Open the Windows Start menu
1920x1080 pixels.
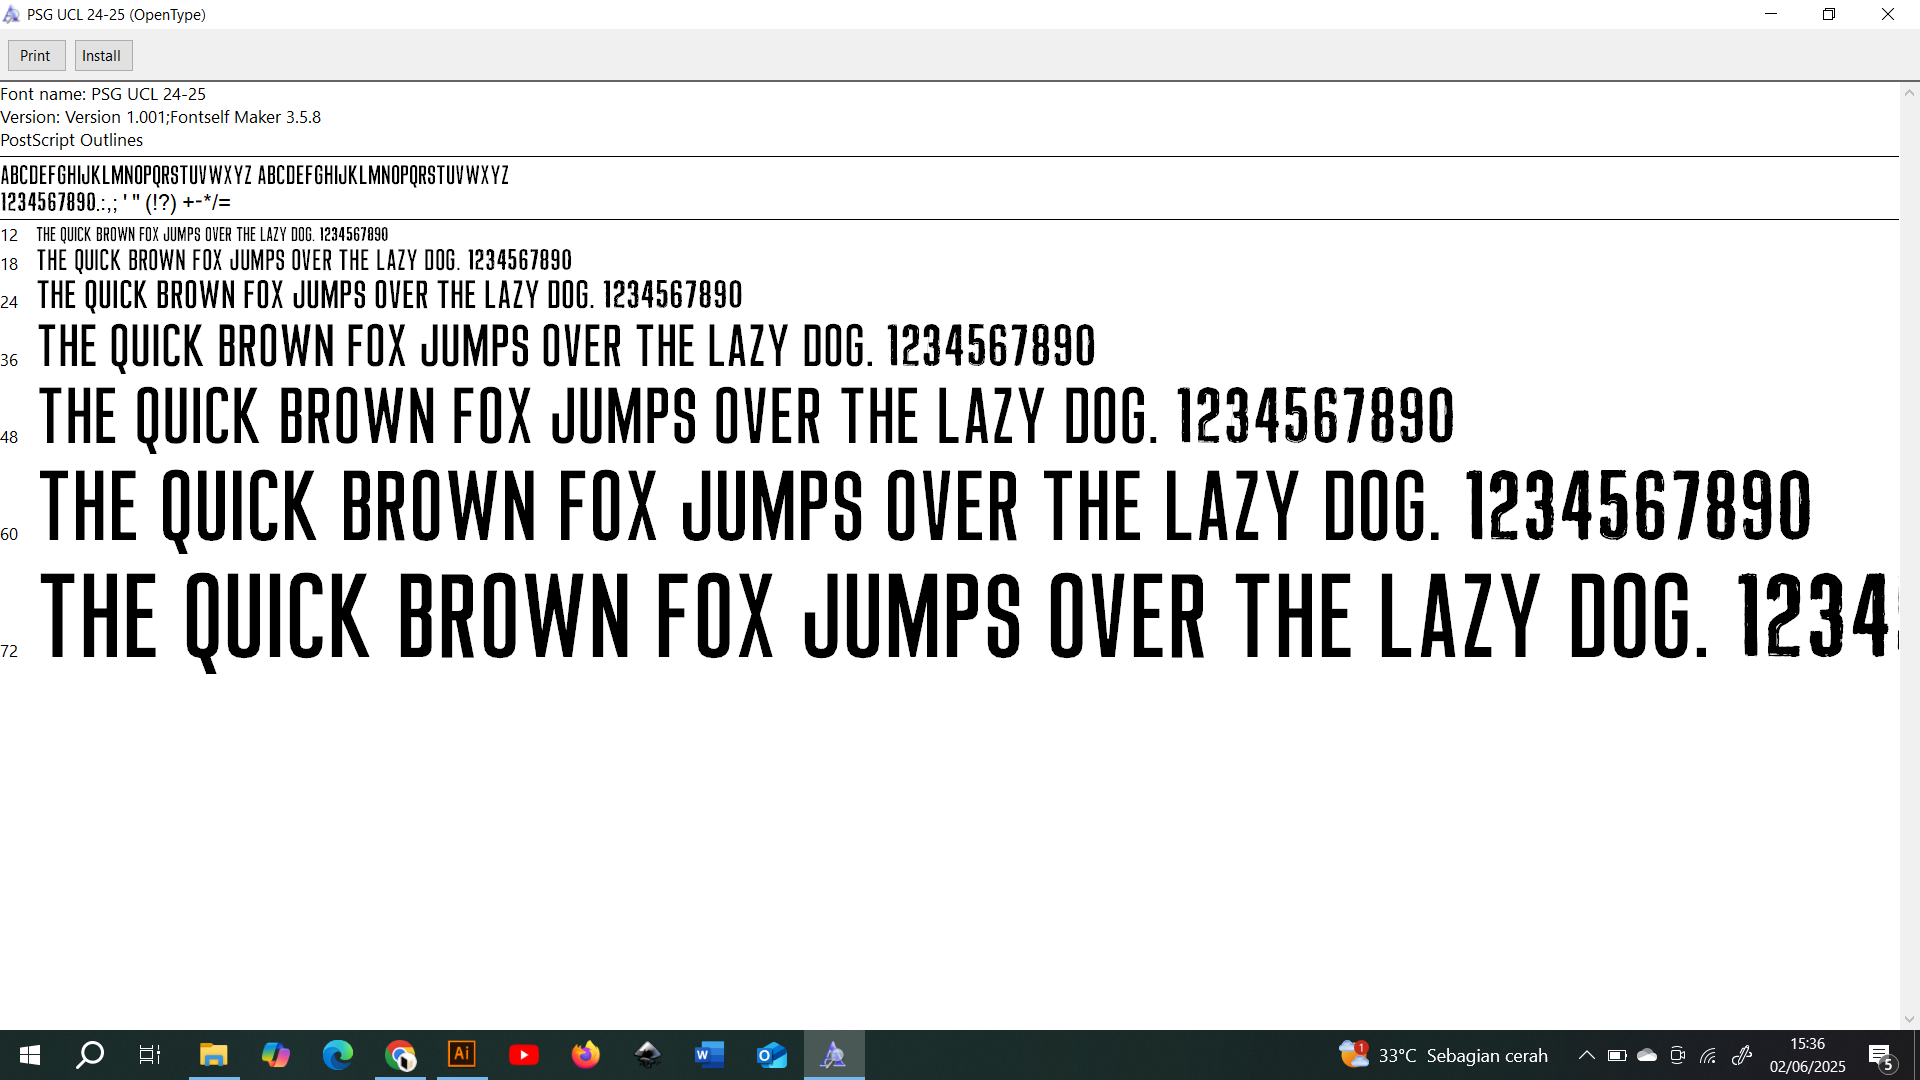[x=30, y=1055]
